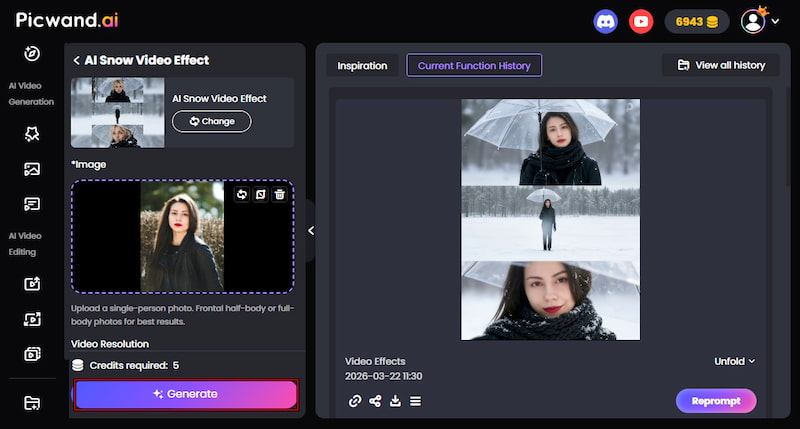Open the video enhance frame icon in sidebar
Image resolution: width=800 pixels, height=429 pixels.
tap(32, 319)
